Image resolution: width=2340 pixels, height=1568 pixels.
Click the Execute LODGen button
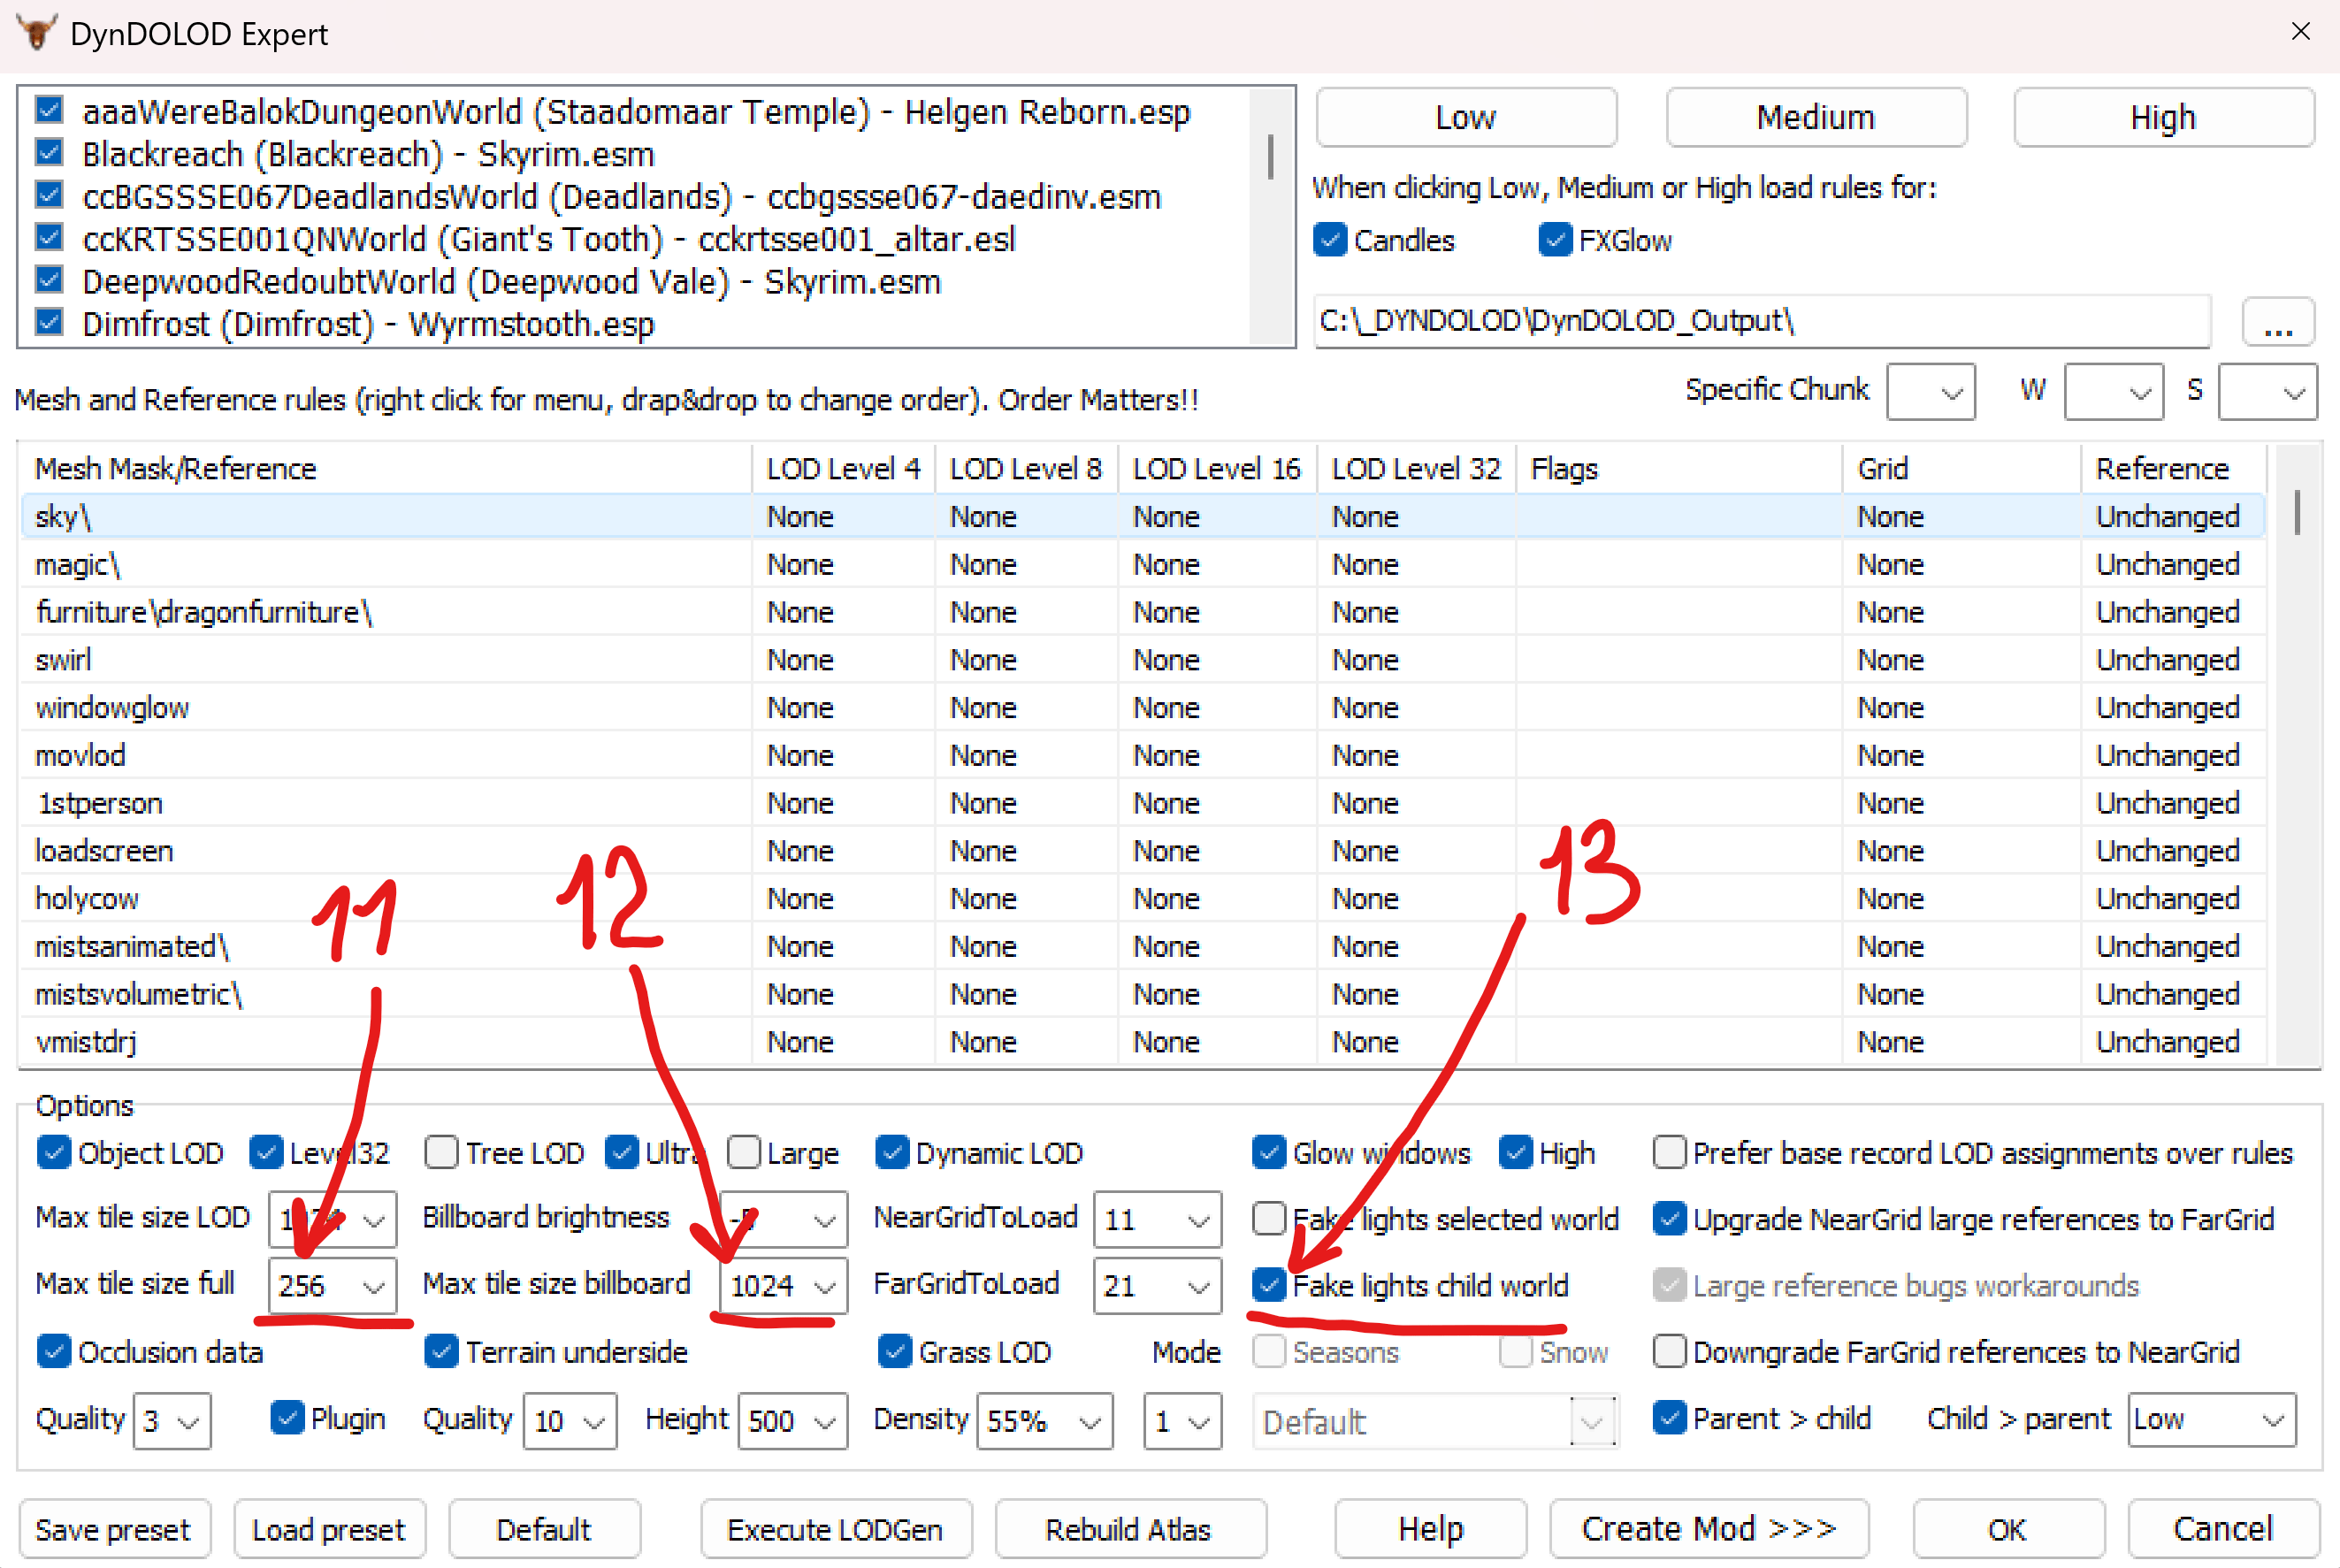[834, 1529]
